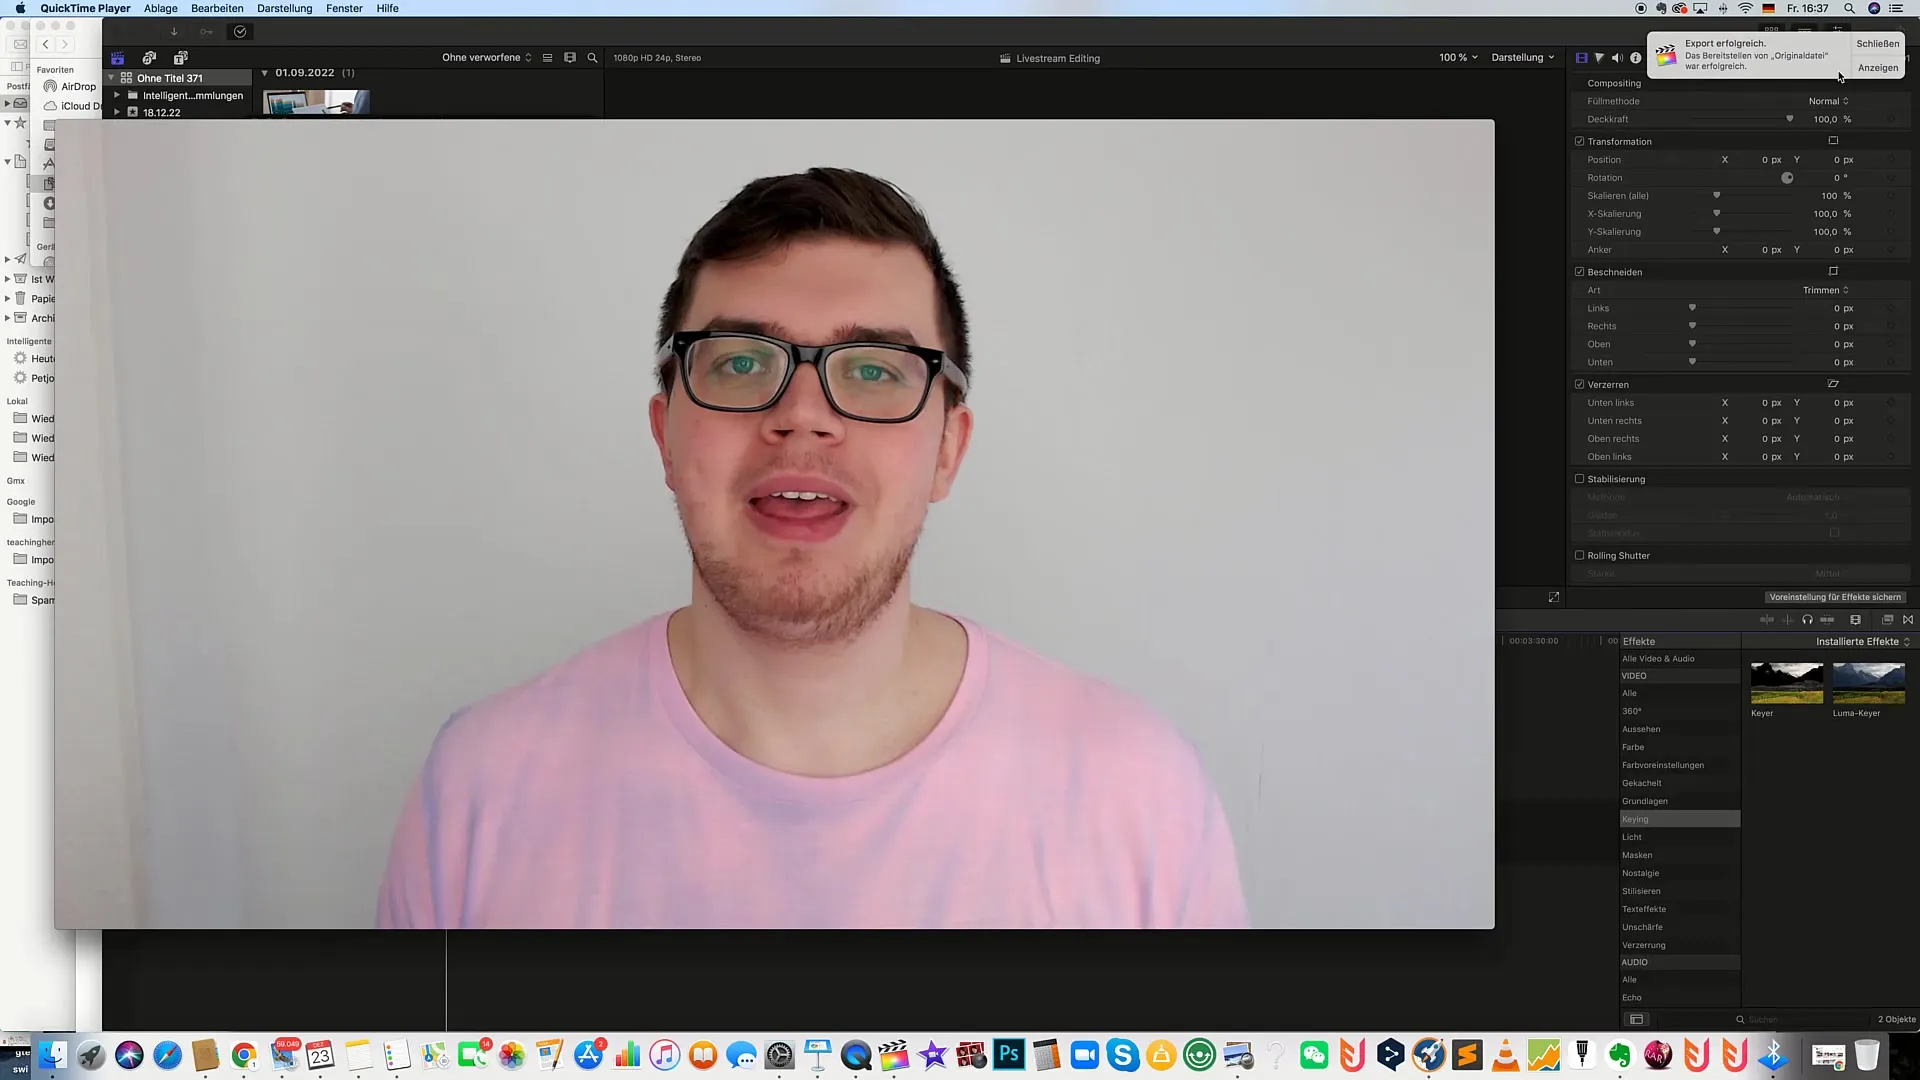Open the Photos and Audio sidebar

pyautogui.click(x=149, y=58)
